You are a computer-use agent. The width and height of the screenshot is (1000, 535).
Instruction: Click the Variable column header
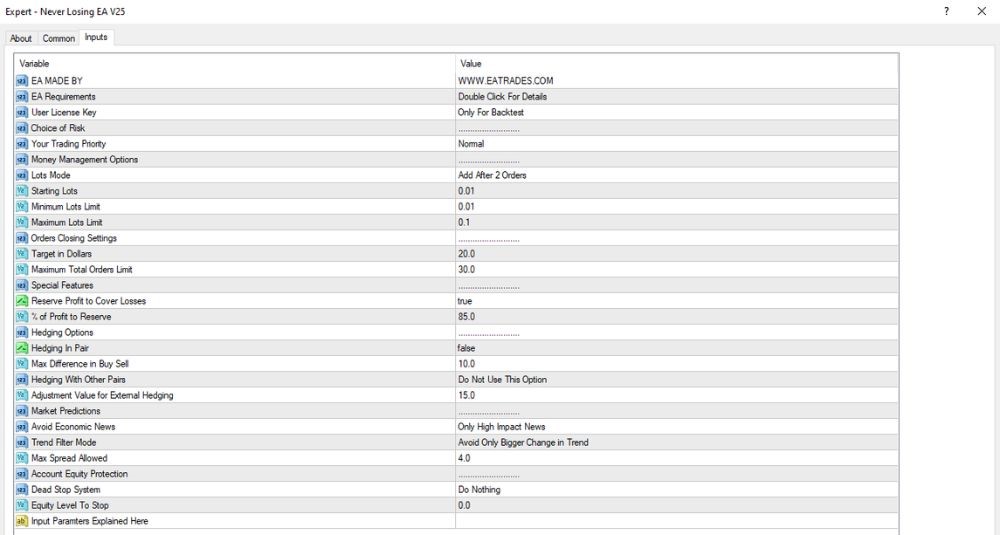click(x=235, y=63)
